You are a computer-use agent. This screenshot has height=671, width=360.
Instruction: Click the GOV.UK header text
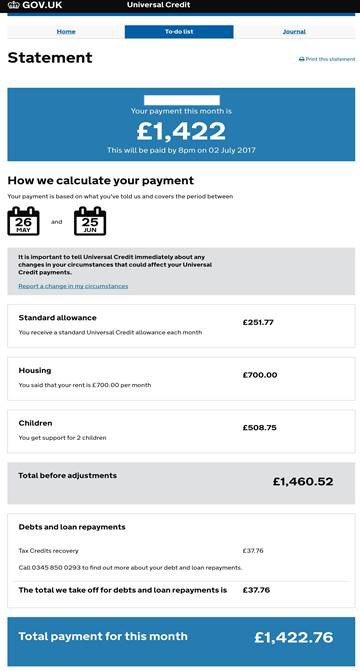coord(42,5)
